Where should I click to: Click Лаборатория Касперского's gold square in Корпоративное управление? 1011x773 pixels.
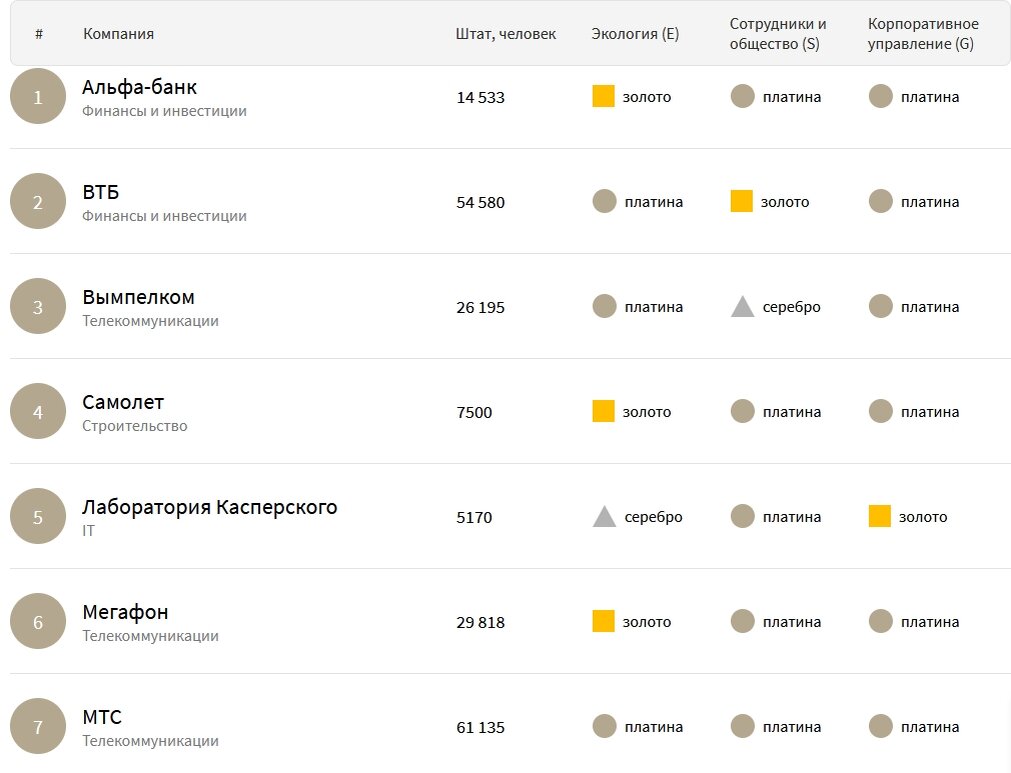click(x=879, y=516)
